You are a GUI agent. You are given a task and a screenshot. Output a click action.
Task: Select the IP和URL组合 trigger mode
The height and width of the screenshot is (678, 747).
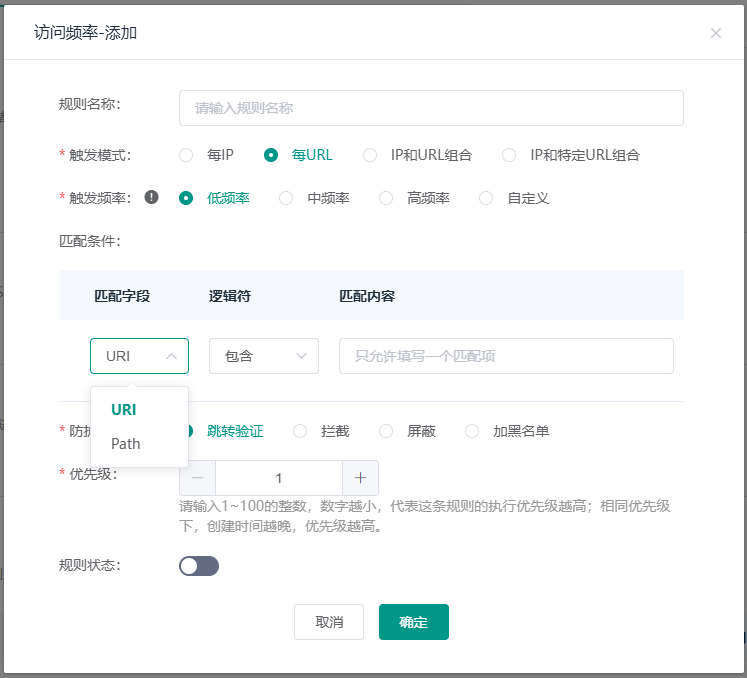[x=370, y=155]
